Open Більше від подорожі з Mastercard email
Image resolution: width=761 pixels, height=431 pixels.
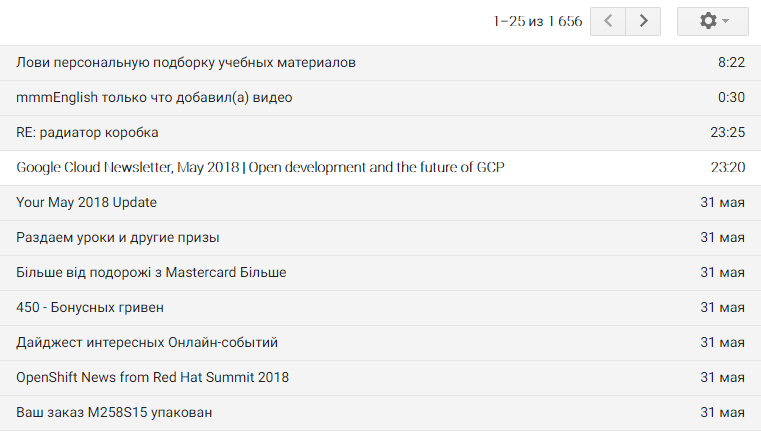pyautogui.click(x=380, y=273)
